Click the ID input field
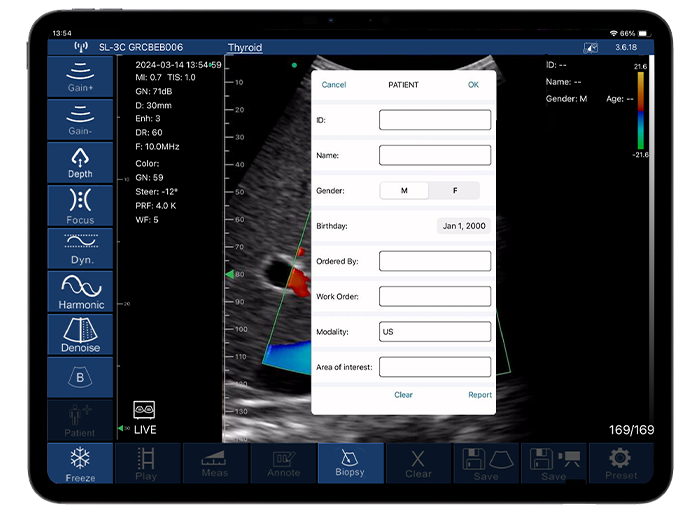This screenshot has height=514, width=700. click(x=435, y=120)
